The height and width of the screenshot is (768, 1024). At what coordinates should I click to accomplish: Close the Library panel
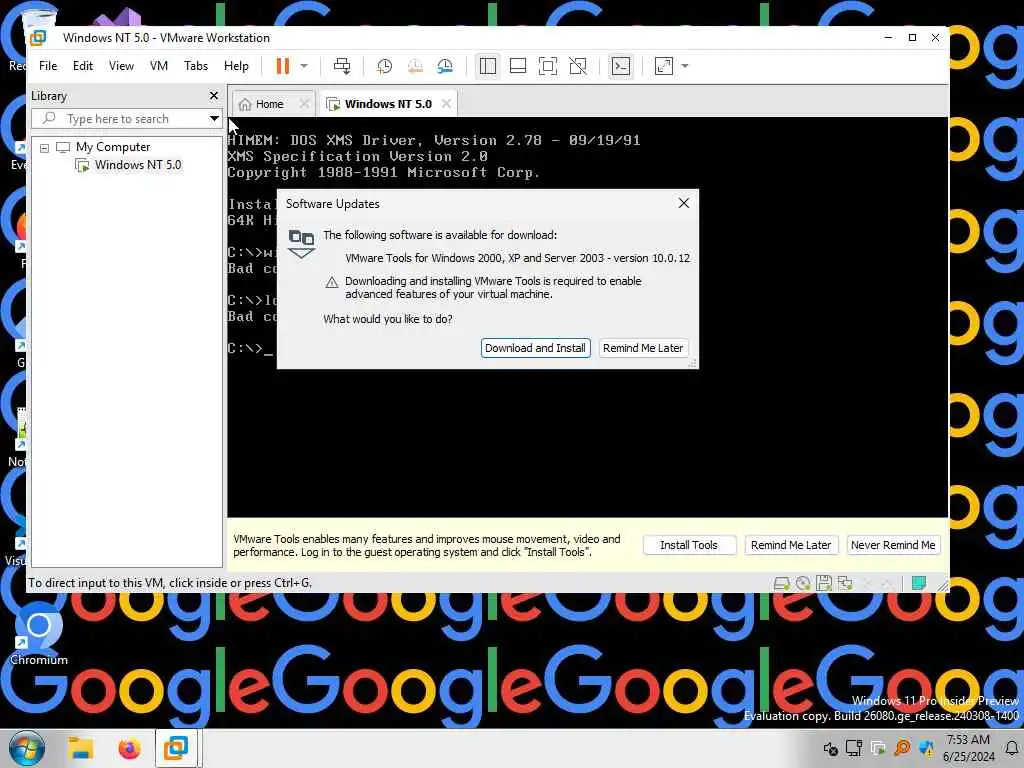[214, 96]
